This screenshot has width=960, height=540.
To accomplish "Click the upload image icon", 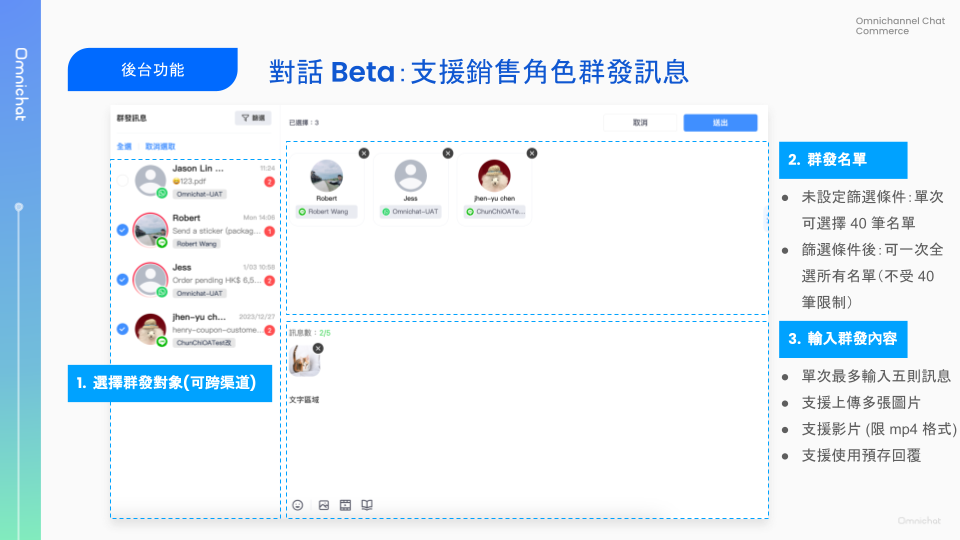I will (x=324, y=505).
